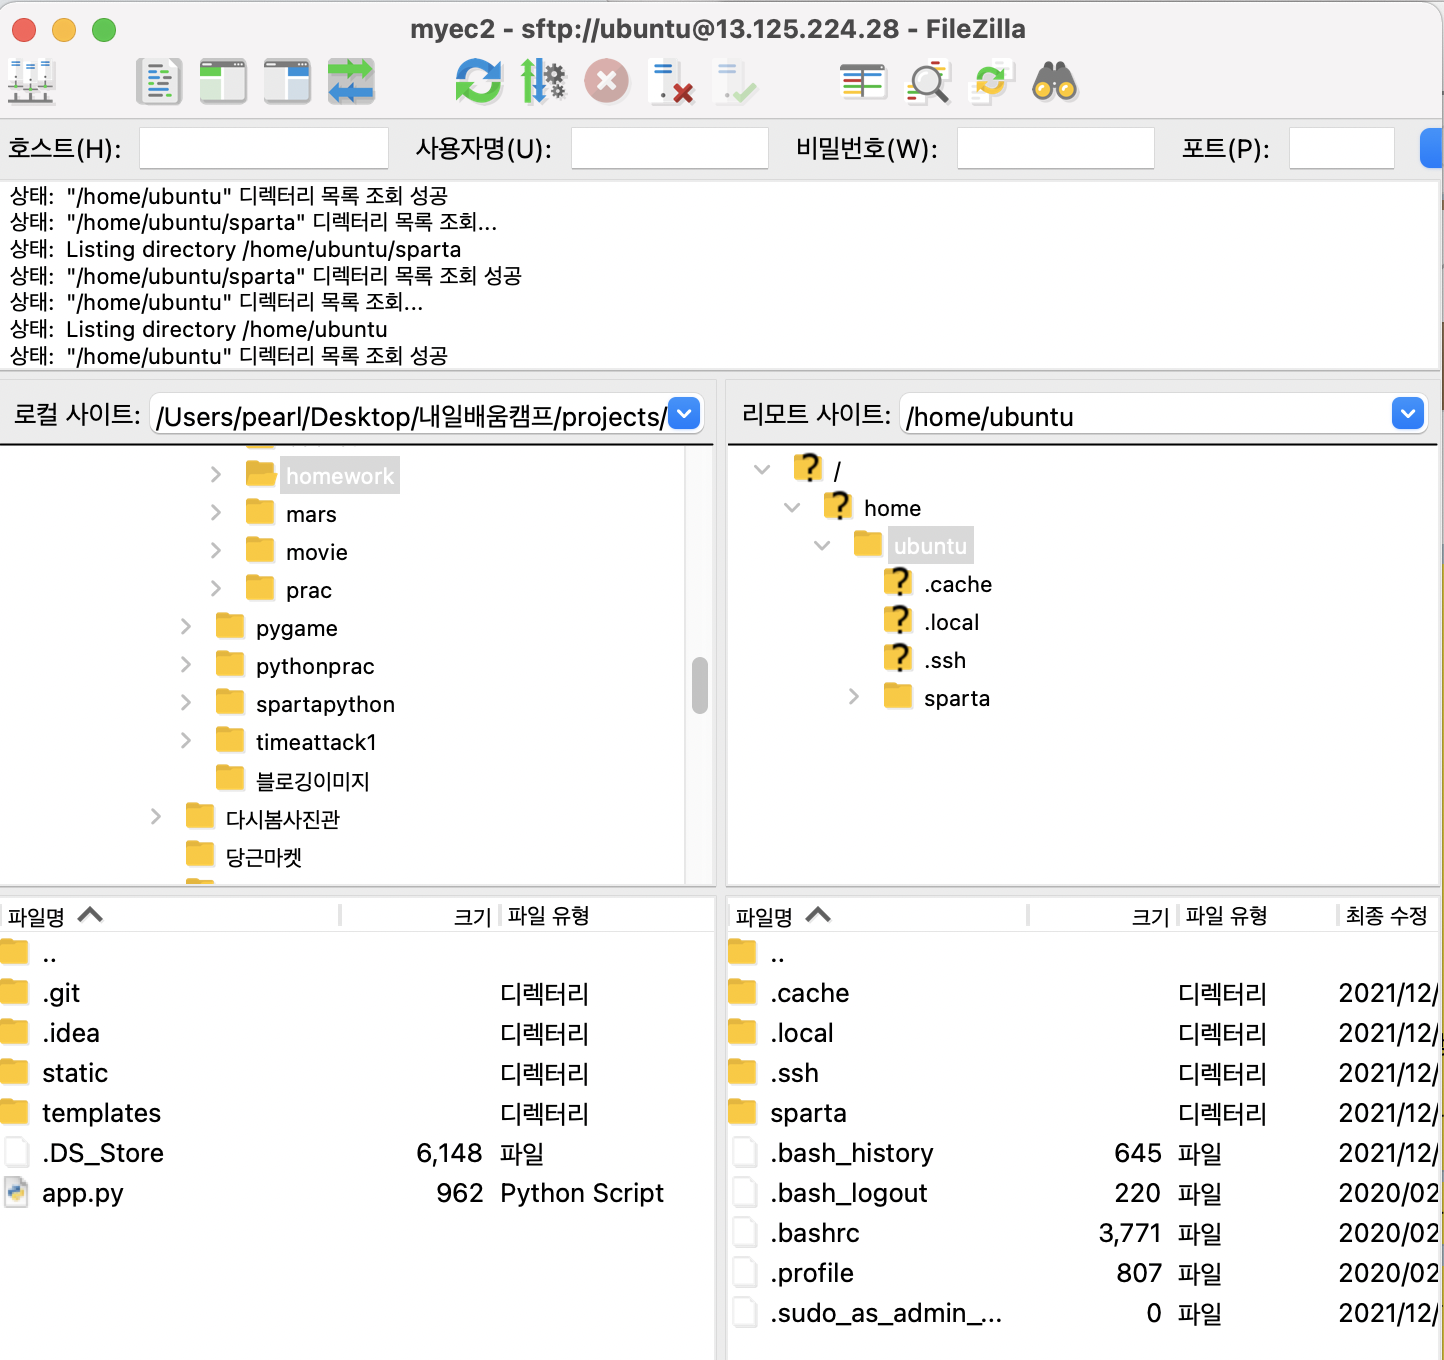Expand the prac folder
The height and width of the screenshot is (1360, 1444).
pos(215,588)
